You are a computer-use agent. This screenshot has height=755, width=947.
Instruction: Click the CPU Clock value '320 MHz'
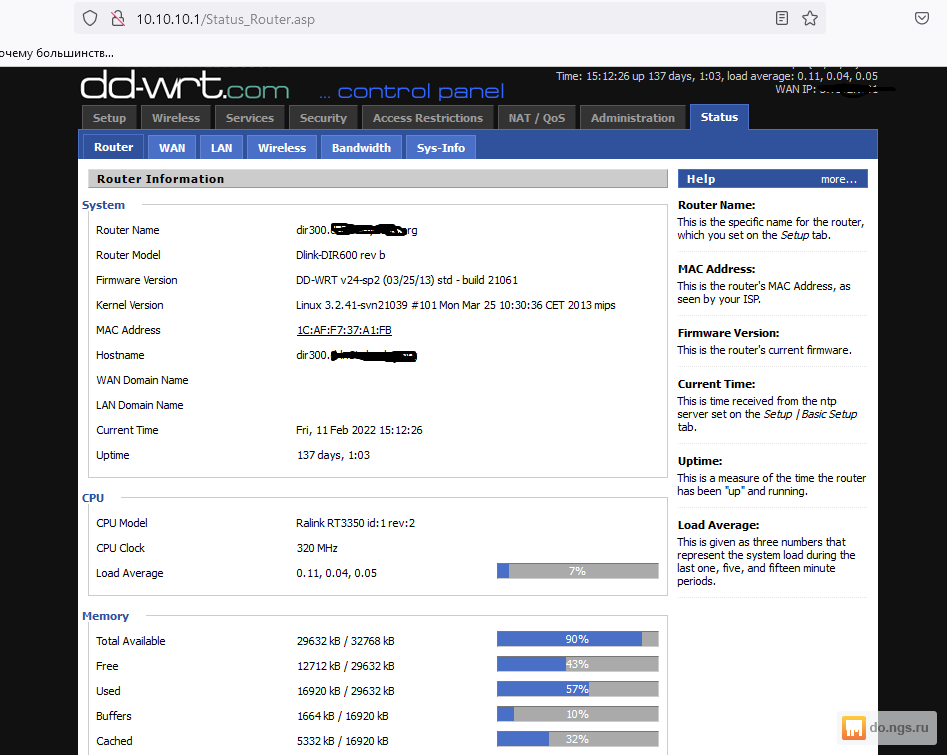pyautogui.click(x=317, y=548)
